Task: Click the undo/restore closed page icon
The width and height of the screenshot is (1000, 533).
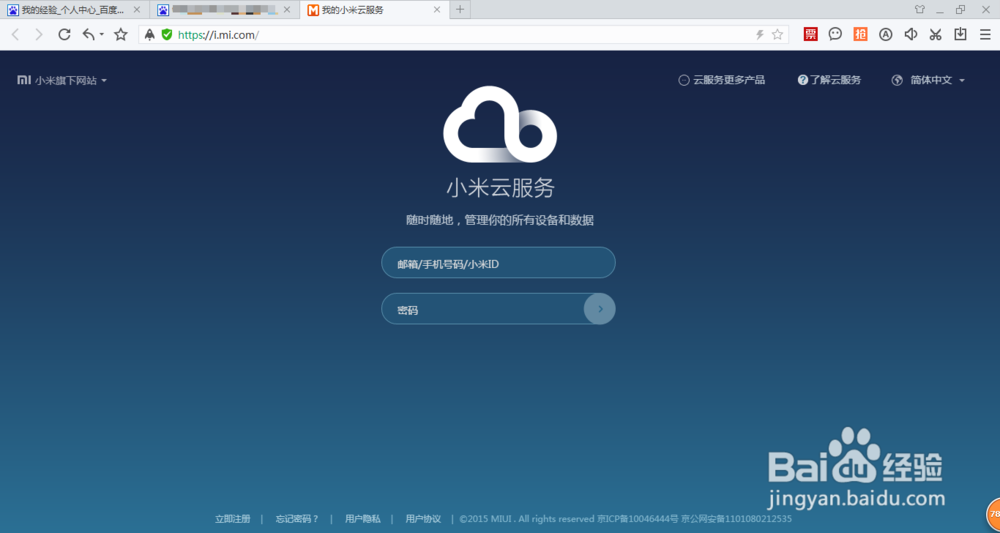Action: pyautogui.click(x=89, y=34)
